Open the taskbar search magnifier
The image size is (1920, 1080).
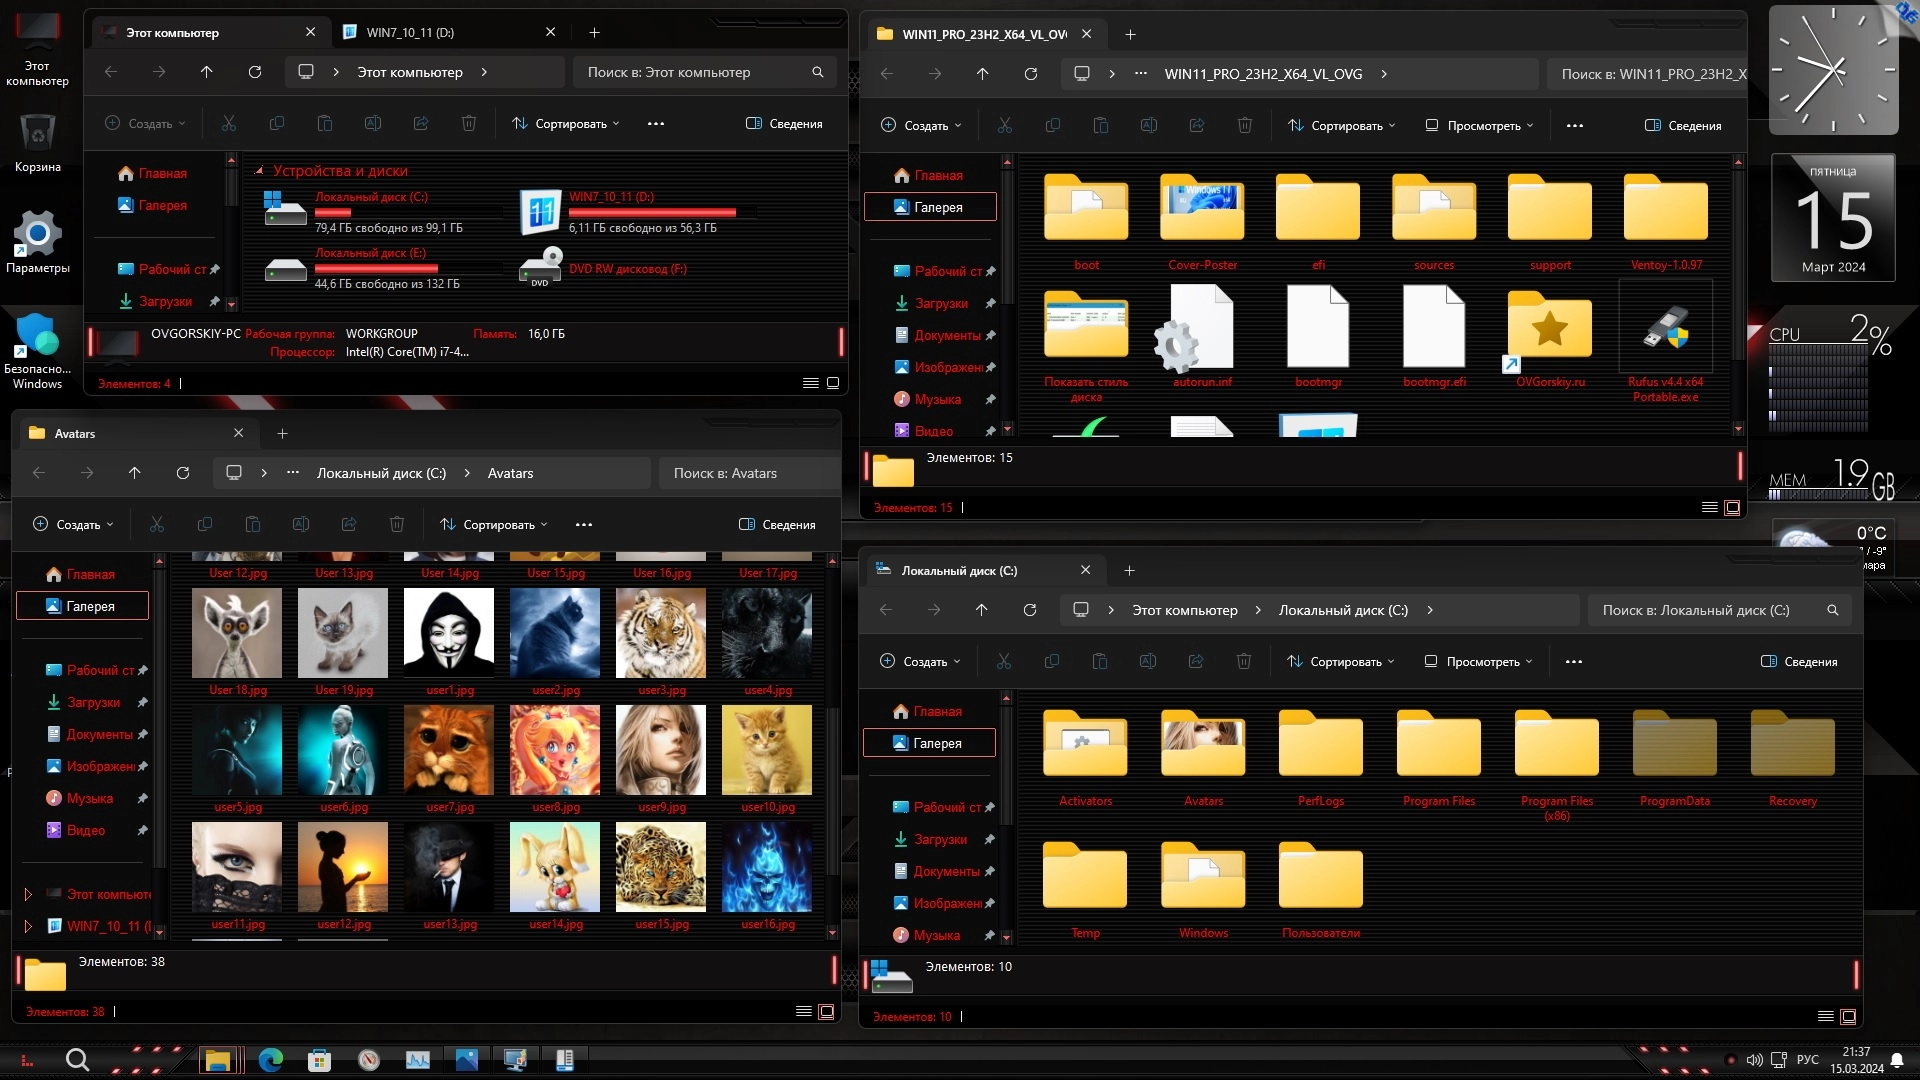click(77, 1060)
